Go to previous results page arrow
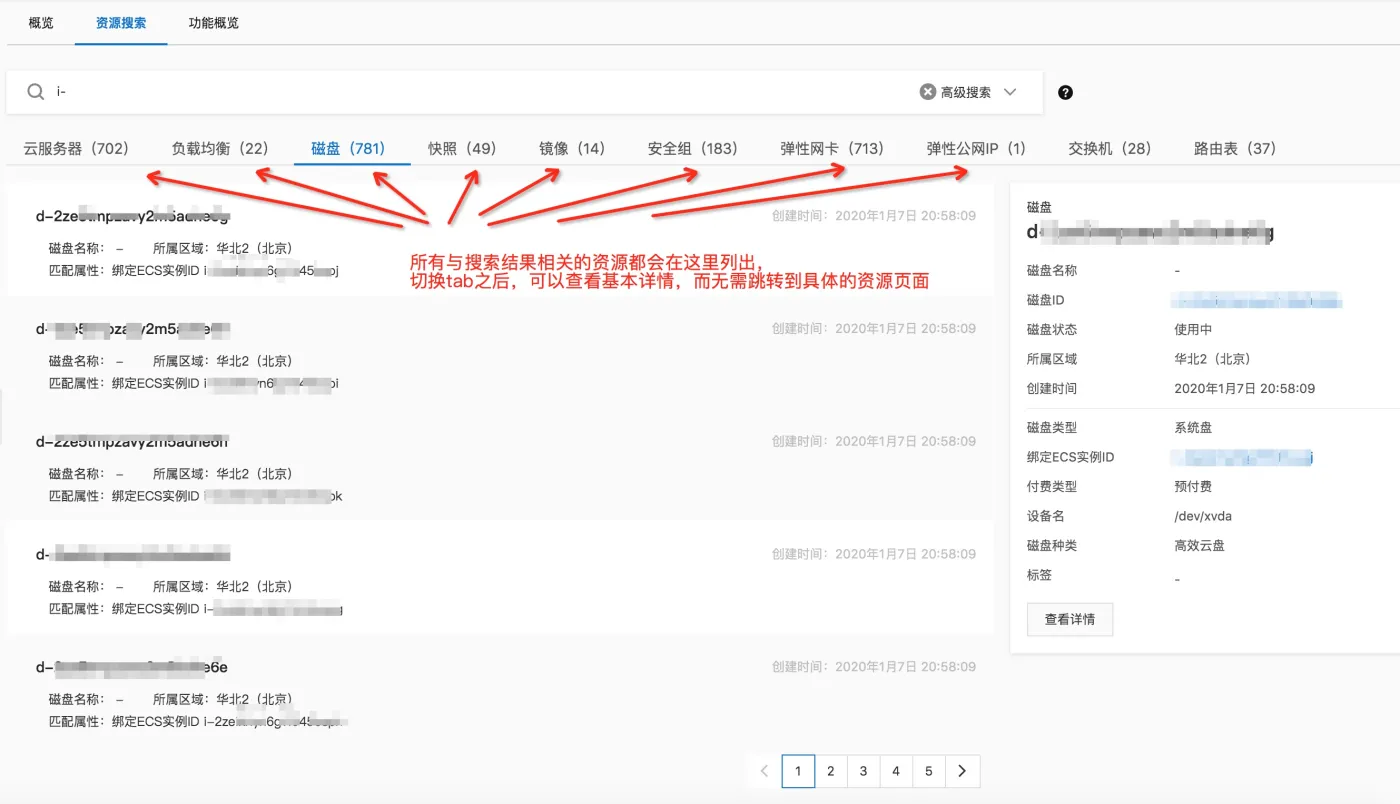1400x804 pixels. [764, 771]
